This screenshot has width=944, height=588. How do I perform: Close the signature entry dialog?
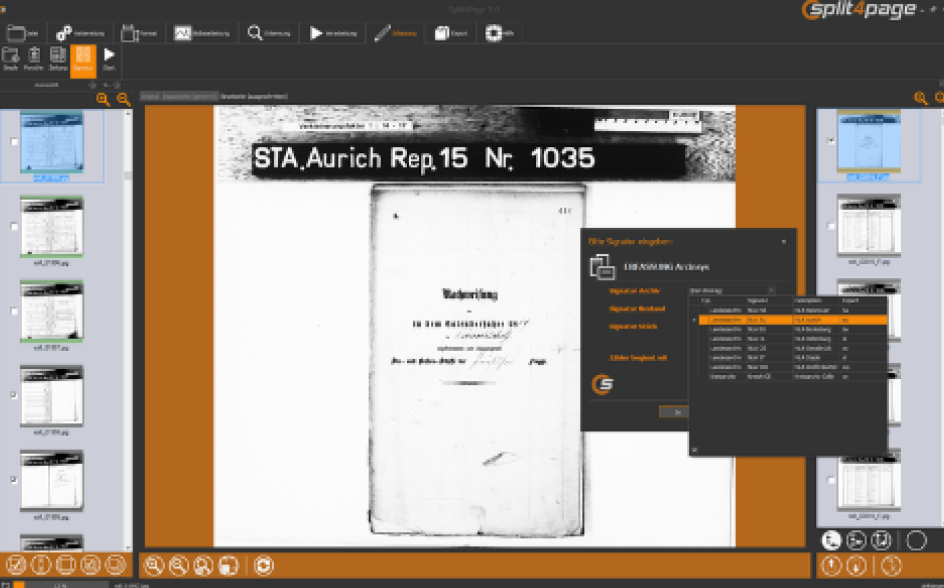click(x=783, y=241)
